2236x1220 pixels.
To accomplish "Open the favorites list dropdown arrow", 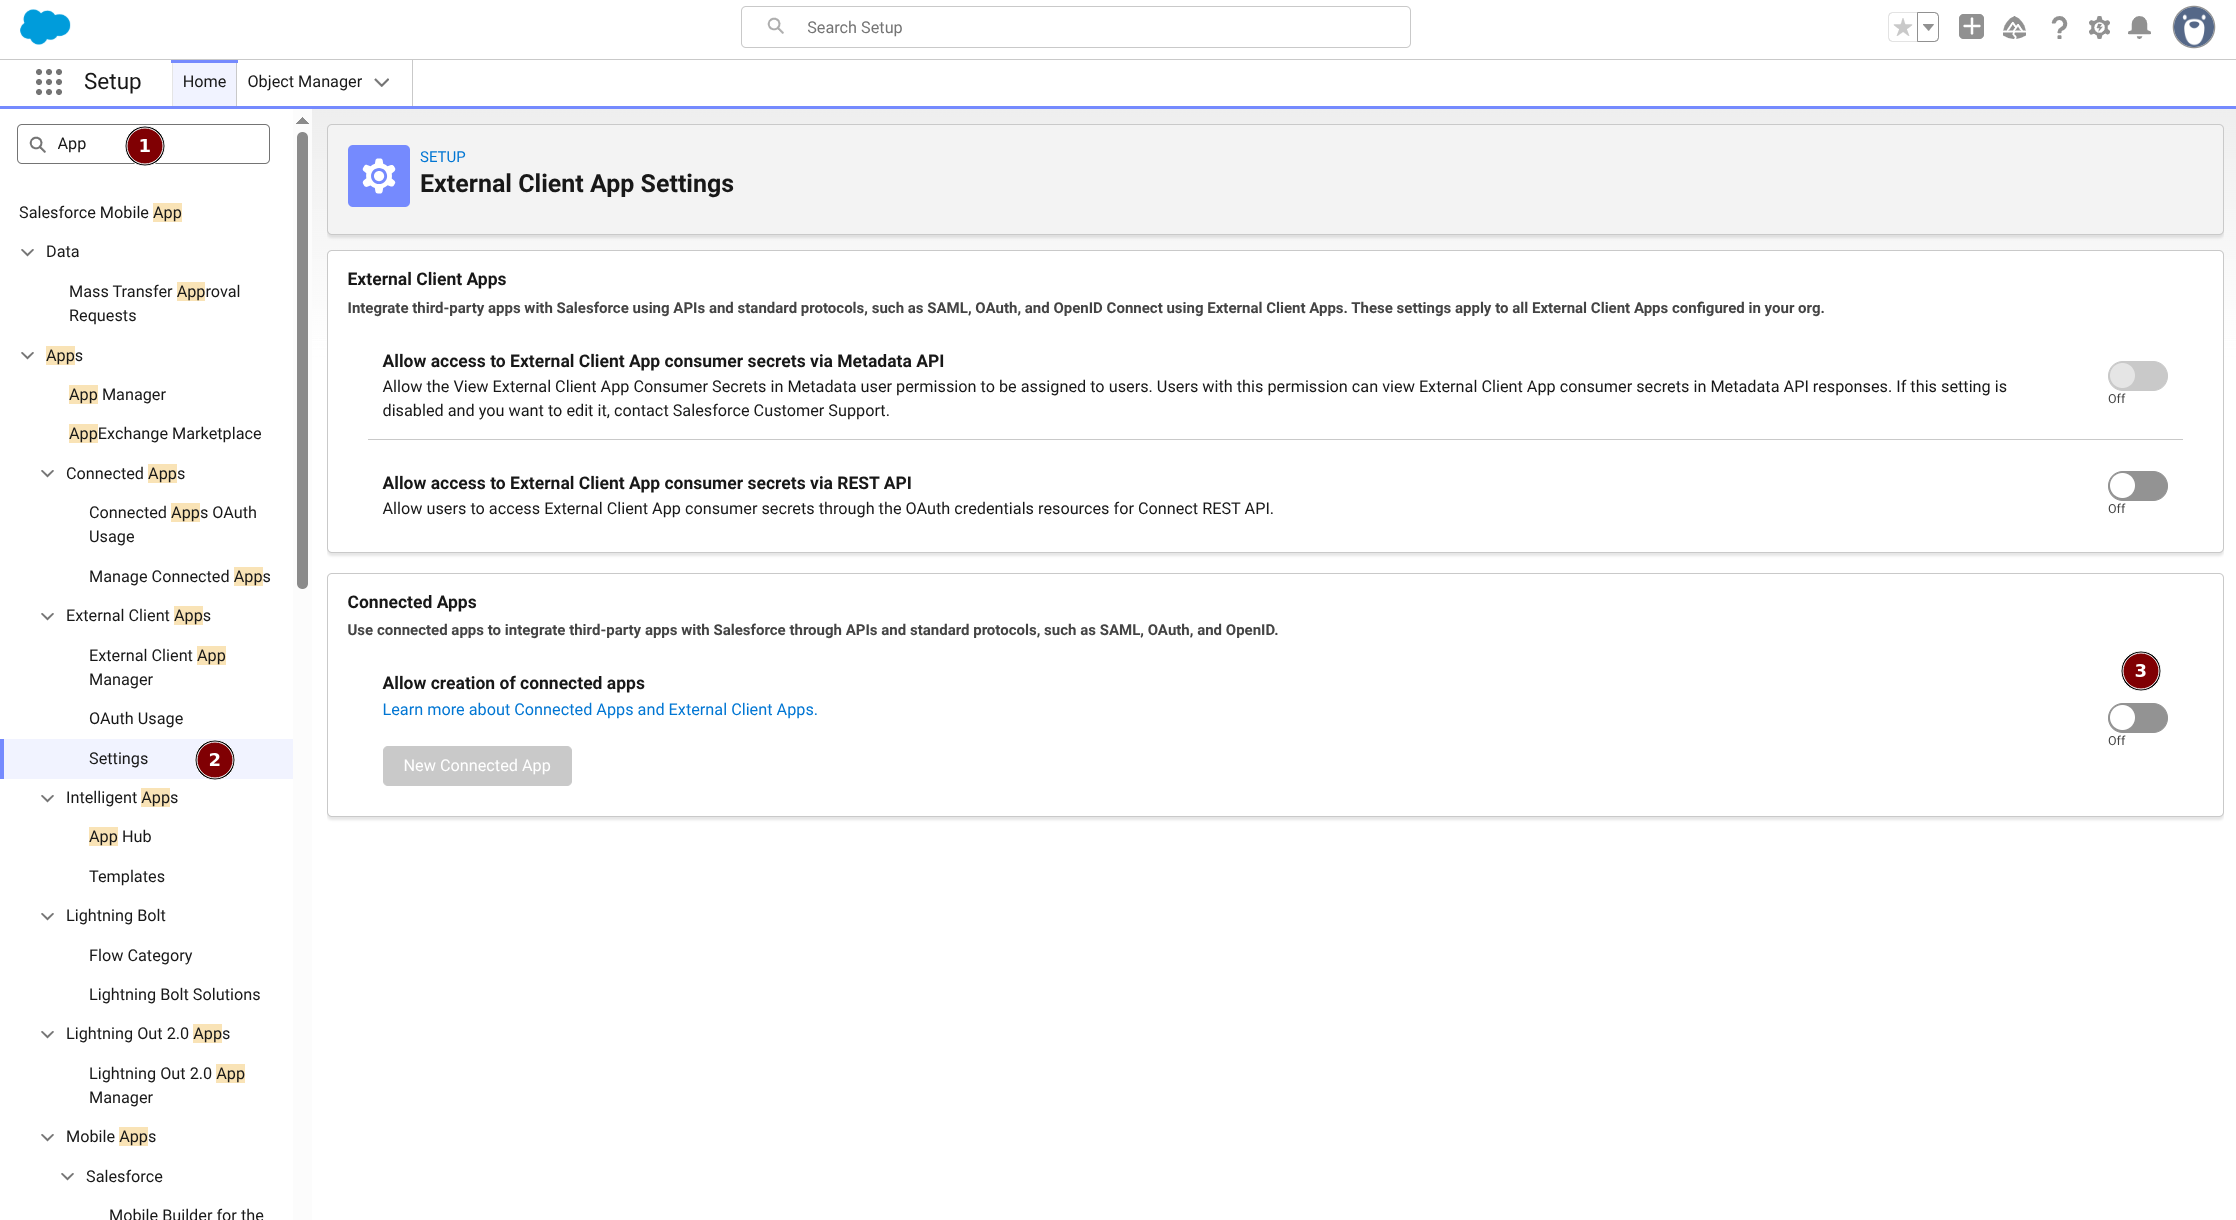I will pyautogui.click(x=1928, y=28).
